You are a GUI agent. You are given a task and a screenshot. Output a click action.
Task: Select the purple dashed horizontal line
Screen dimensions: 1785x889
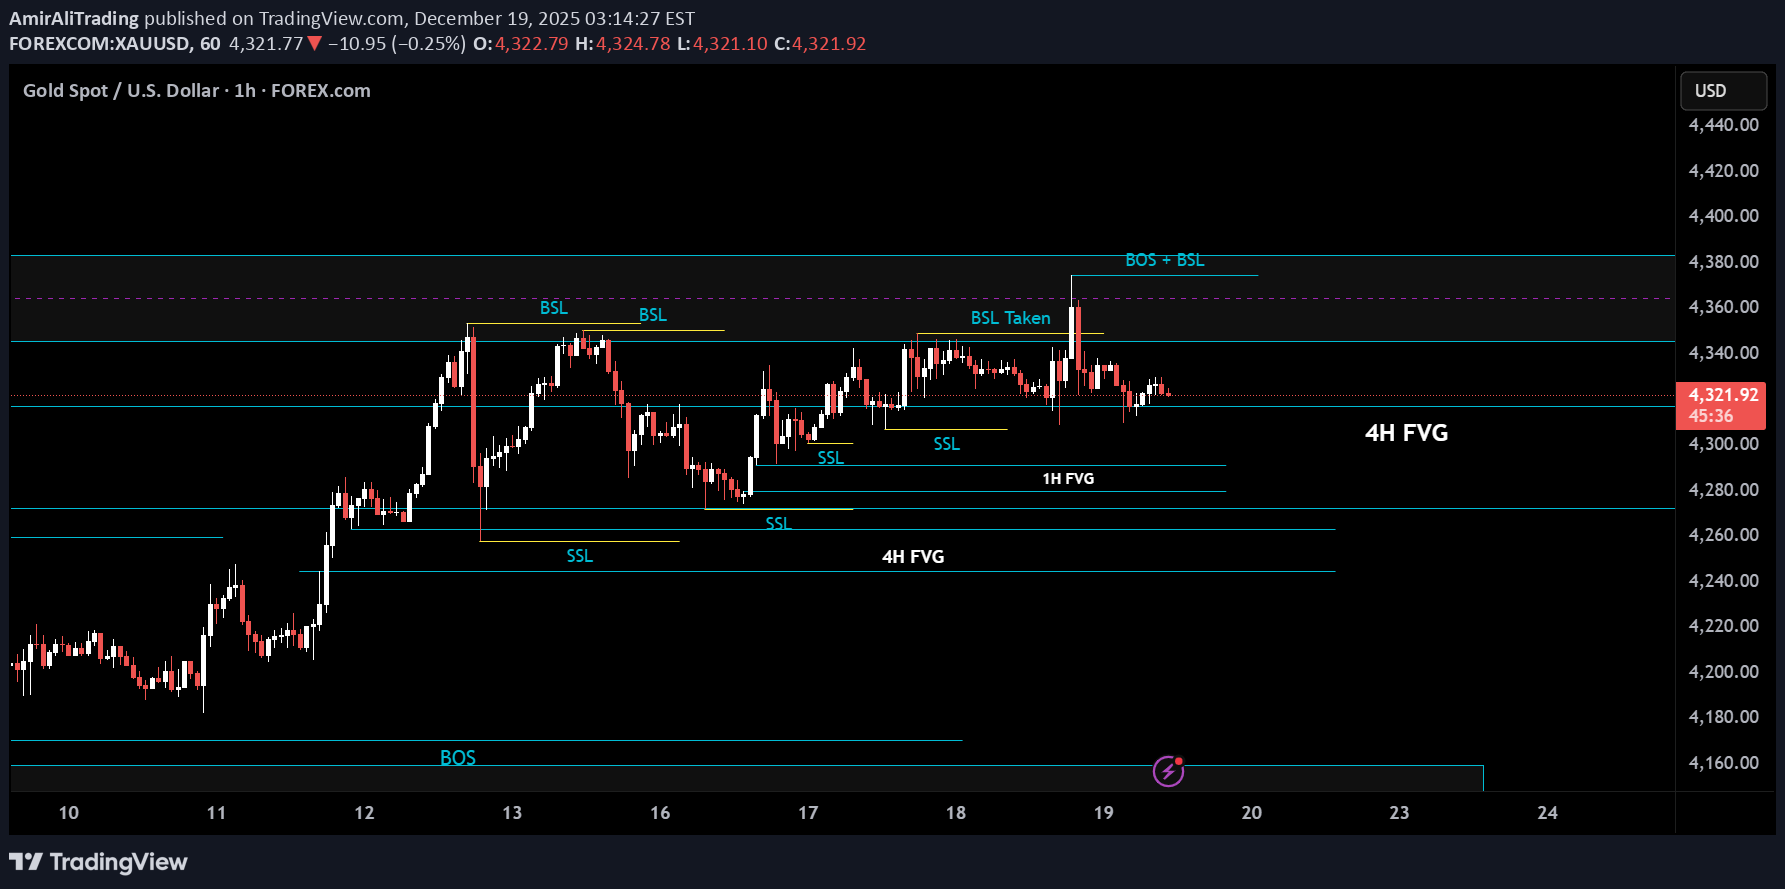click(800, 298)
